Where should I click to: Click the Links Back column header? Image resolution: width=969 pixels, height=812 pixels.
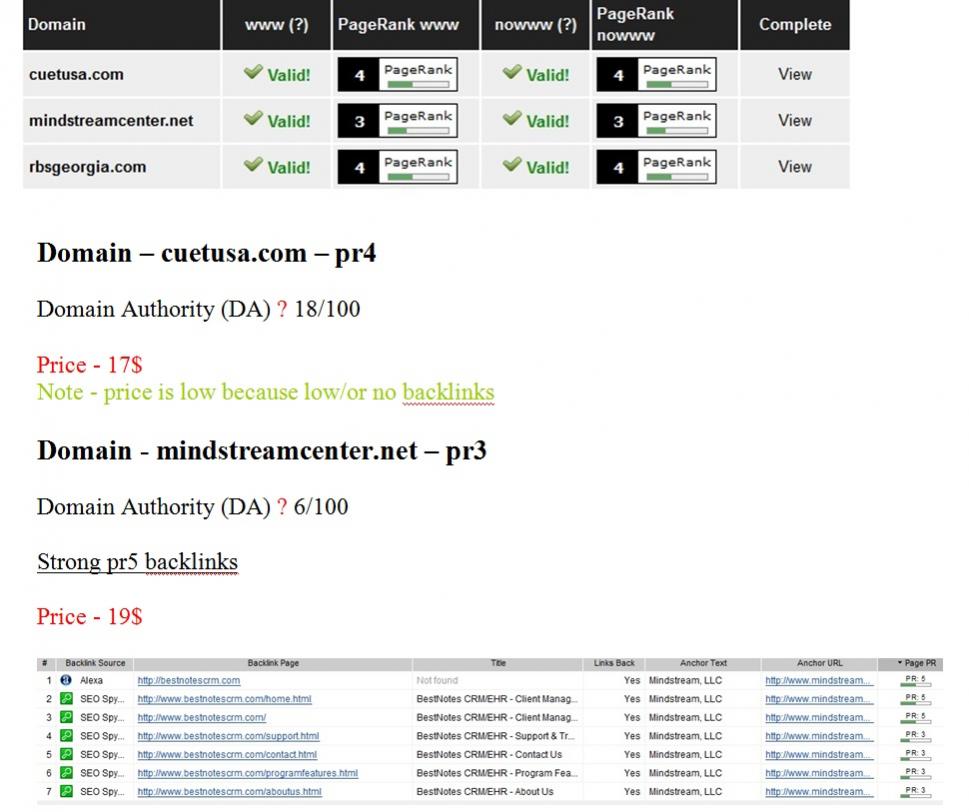(x=614, y=663)
